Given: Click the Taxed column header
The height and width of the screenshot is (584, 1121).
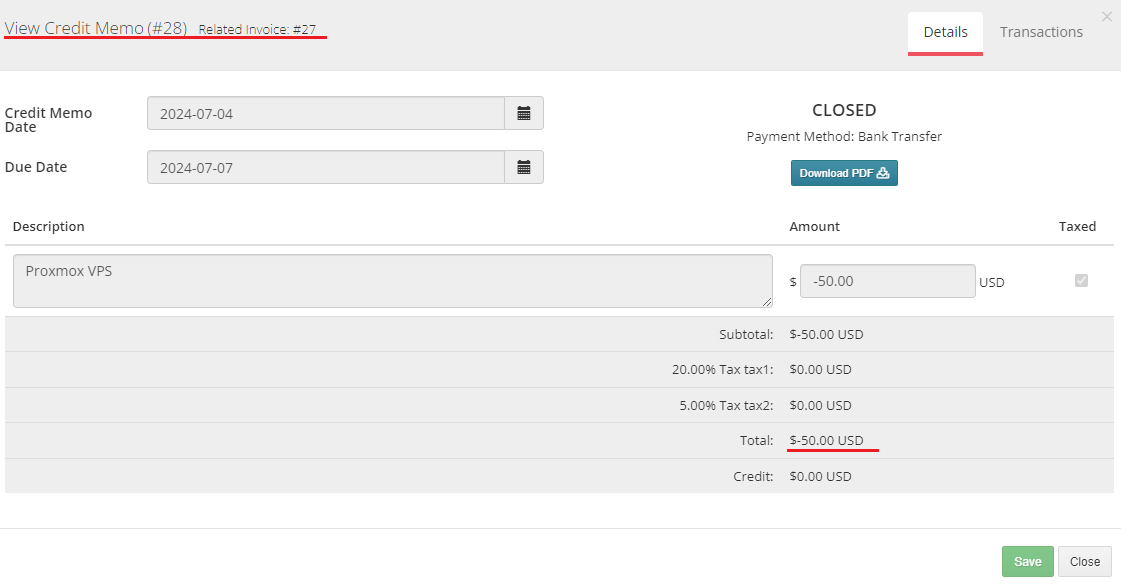Looking at the screenshot, I should click(1077, 227).
